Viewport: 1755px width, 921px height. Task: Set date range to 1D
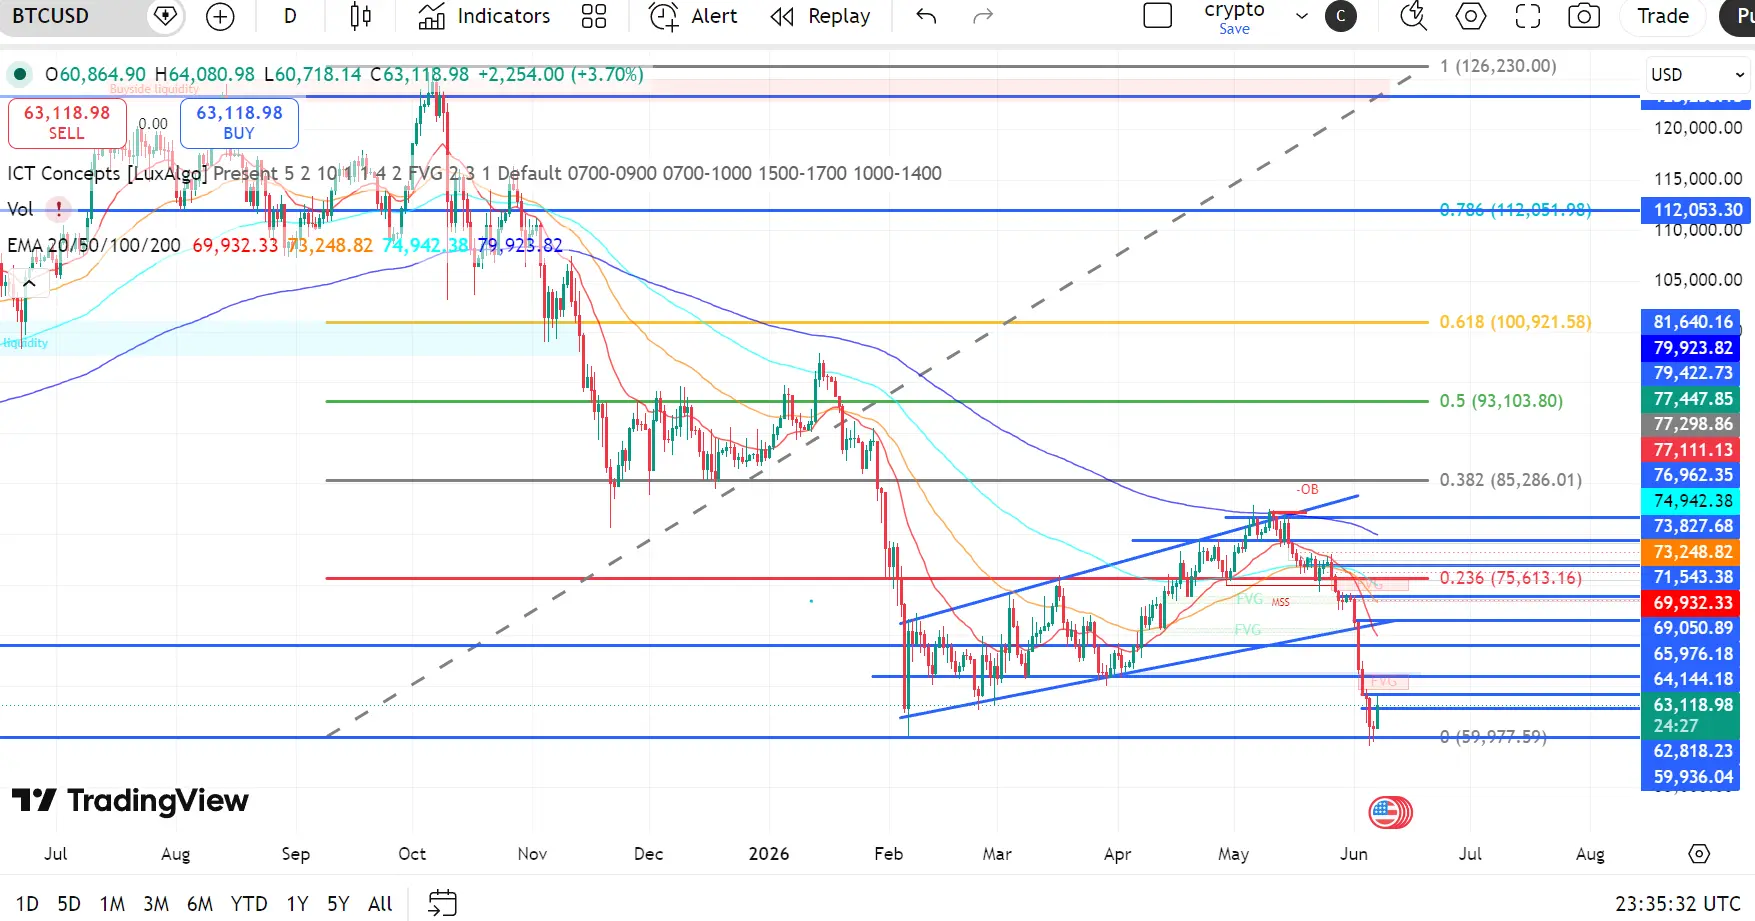coord(27,903)
